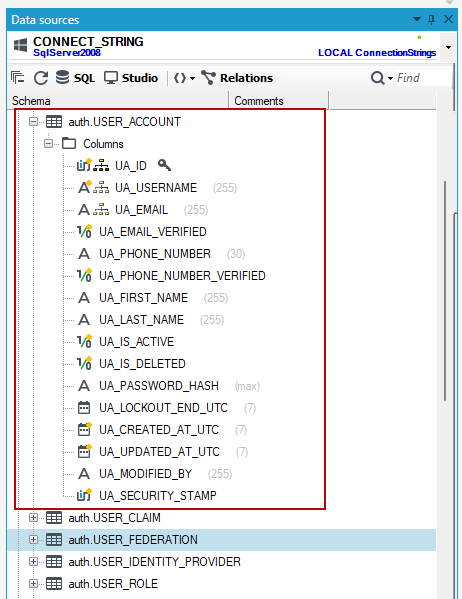Click the SqlServer2008 provider label

tap(67, 53)
